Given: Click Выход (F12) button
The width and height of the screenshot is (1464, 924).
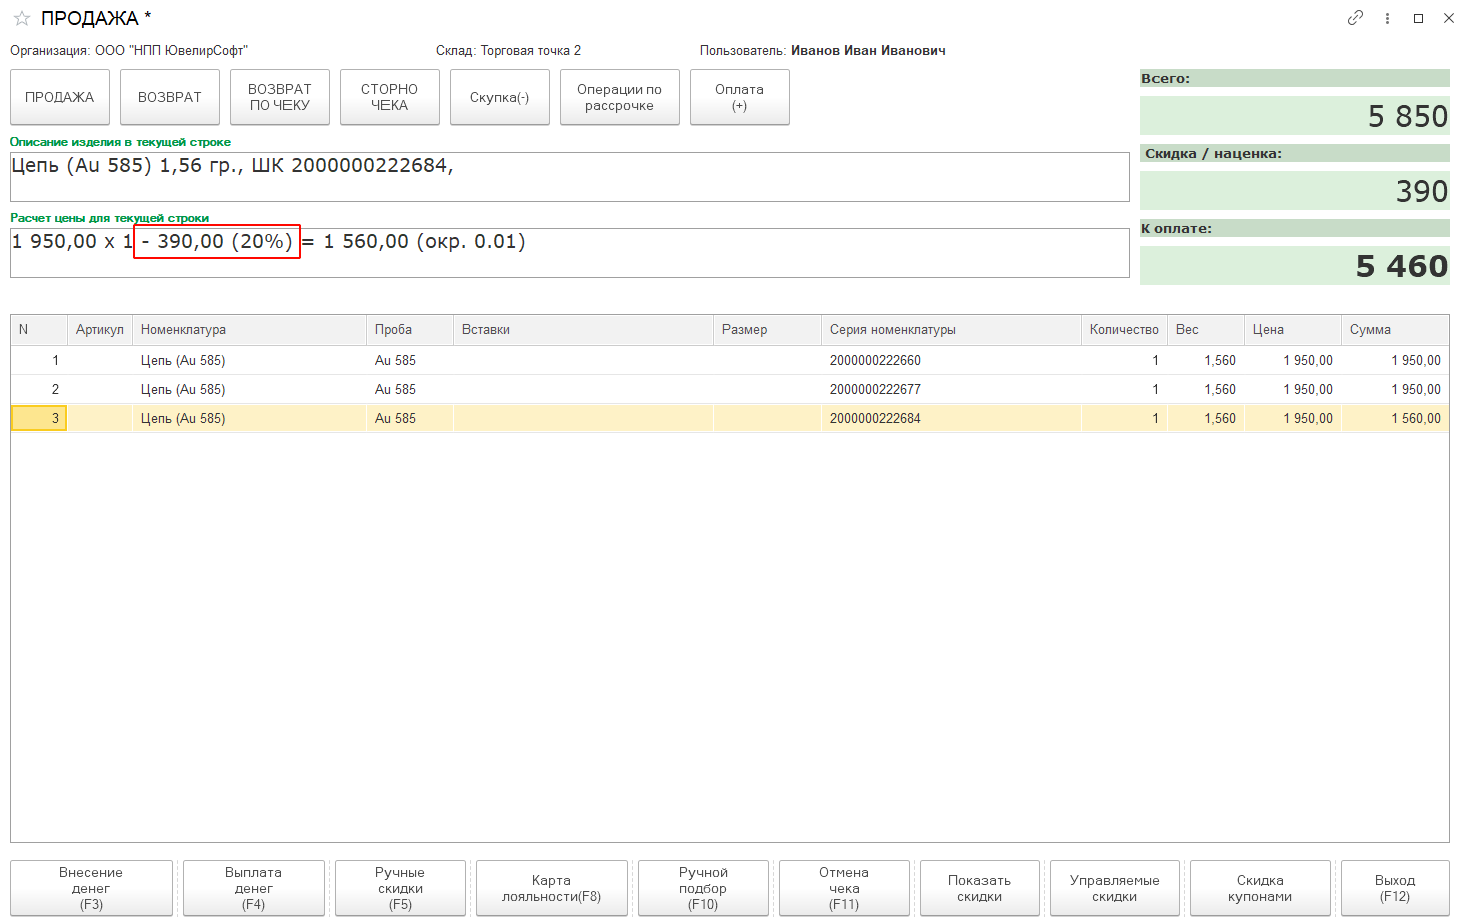Looking at the screenshot, I should pos(1395,888).
